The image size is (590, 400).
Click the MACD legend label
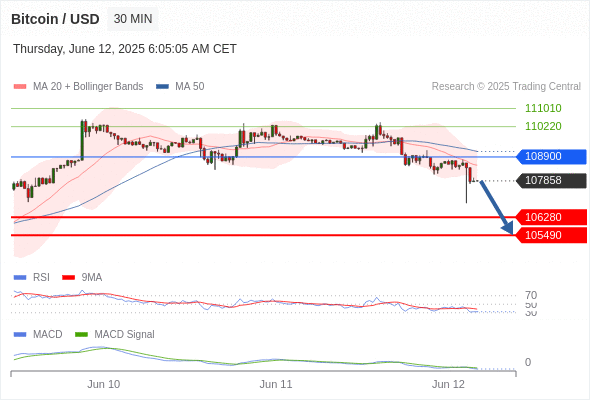[47, 335]
